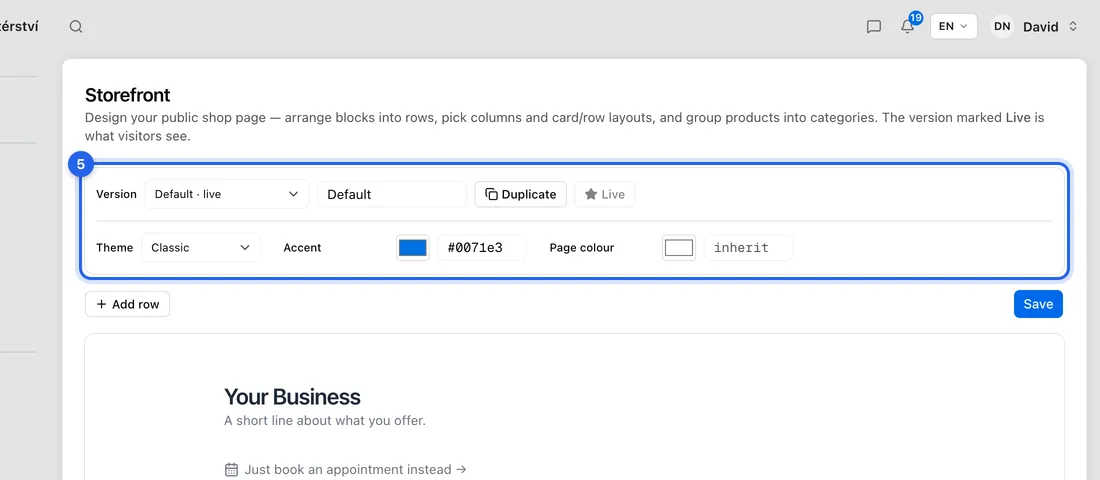The width and height of the screenshot is (1100, 480).
Task: Click the version name field containing Default
Action: (x=391, y=194)
